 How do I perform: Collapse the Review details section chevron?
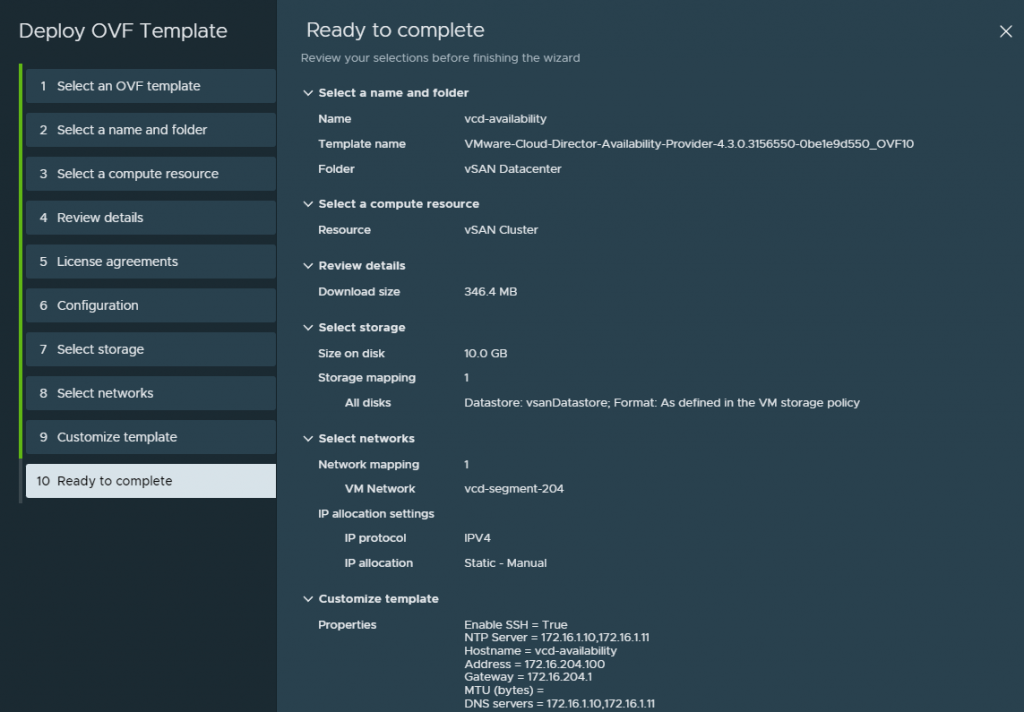tap(308, 266)
